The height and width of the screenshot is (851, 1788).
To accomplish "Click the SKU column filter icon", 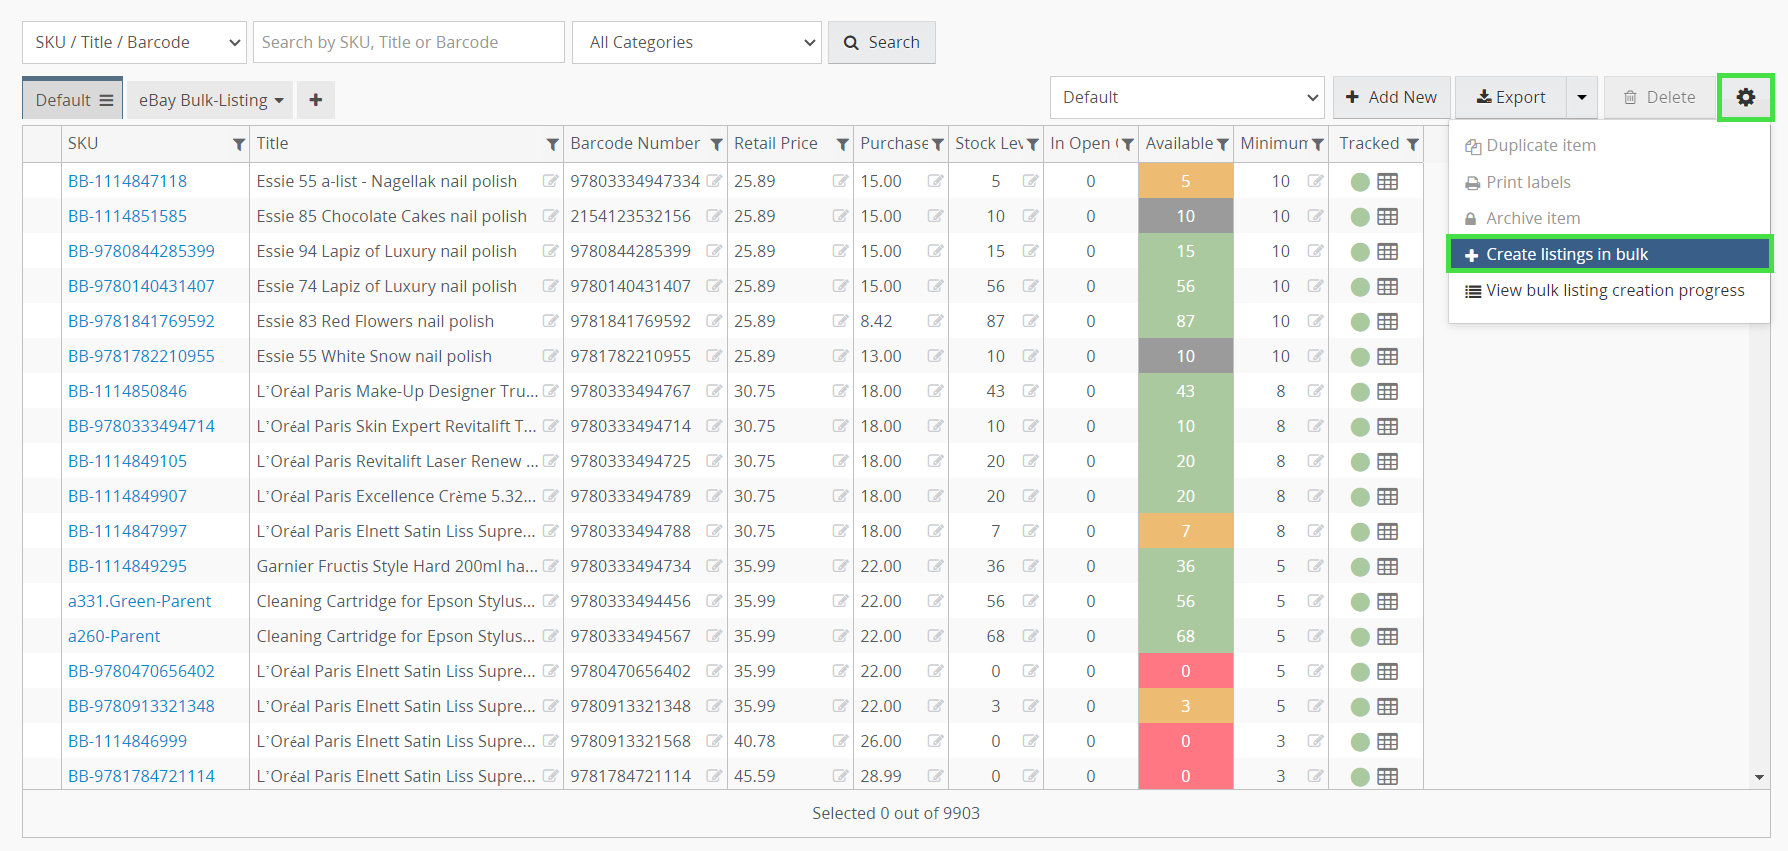I will (x=238, y=144).
